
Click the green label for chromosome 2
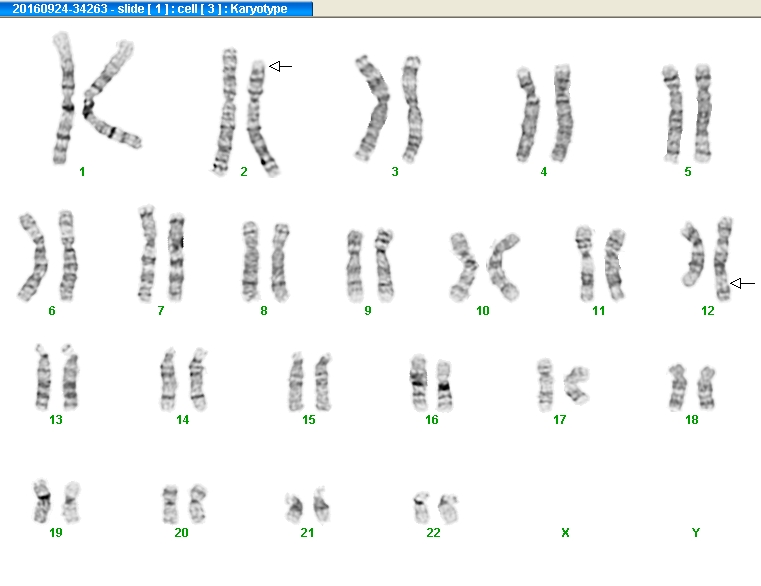coord(244,171)
